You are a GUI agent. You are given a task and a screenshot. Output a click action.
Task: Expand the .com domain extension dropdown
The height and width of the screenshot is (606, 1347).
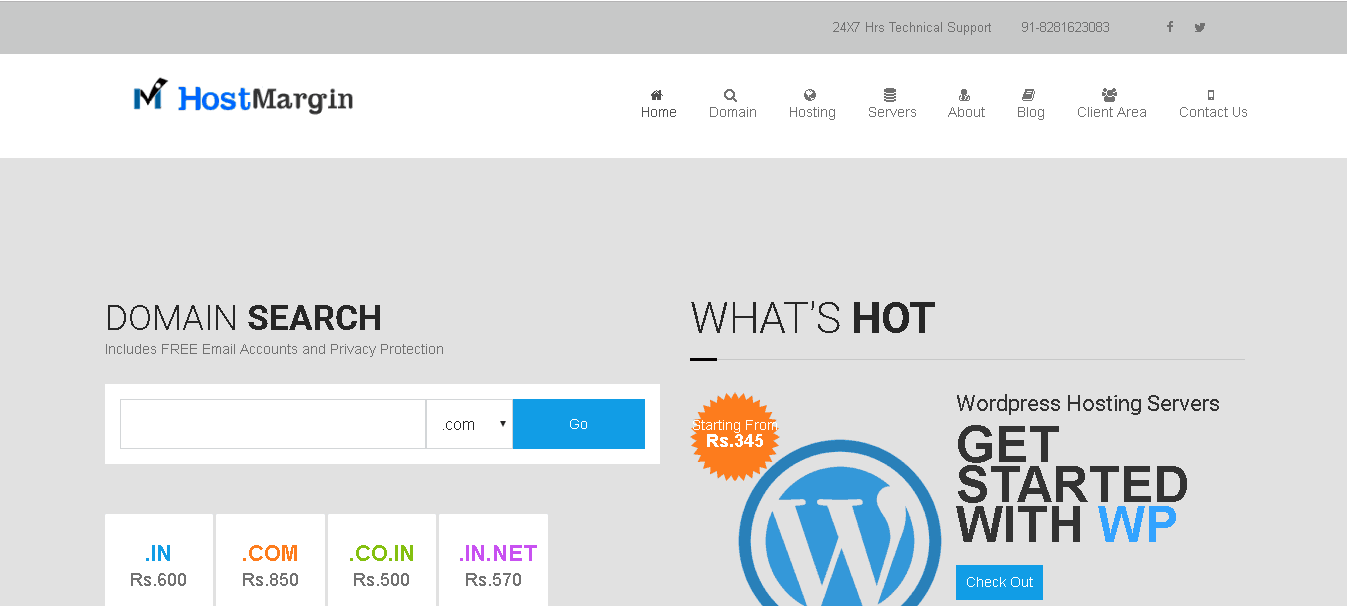click(x=469, y=424)
